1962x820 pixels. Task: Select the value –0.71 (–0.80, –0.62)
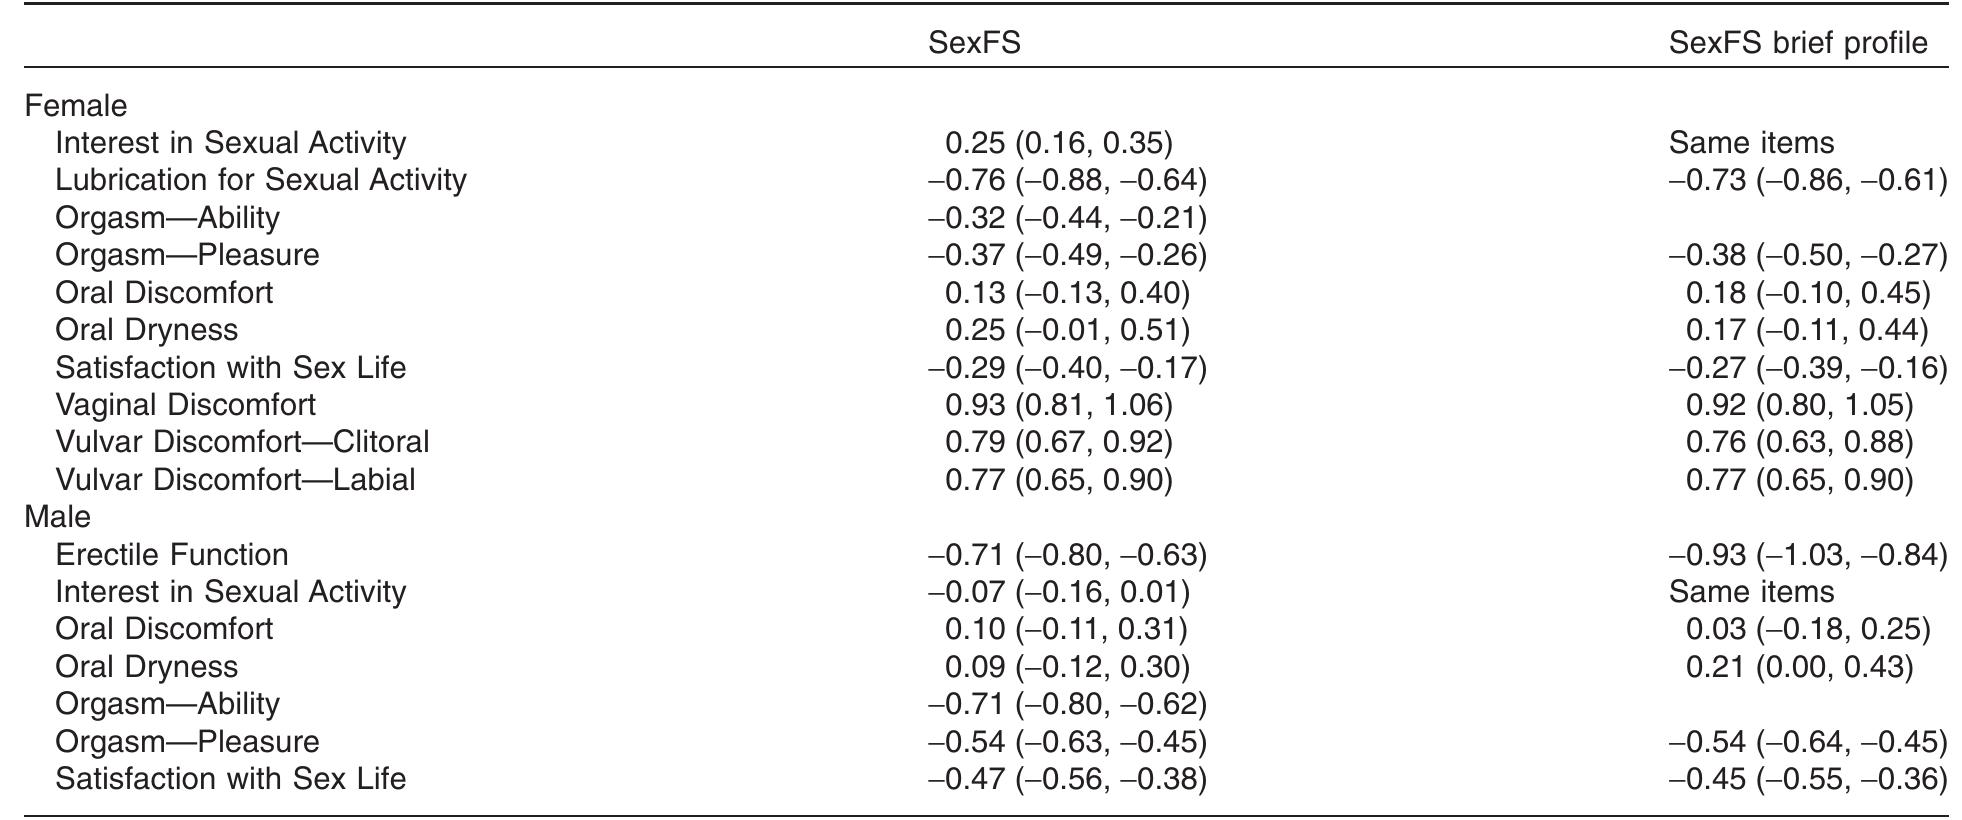click(x=1067, y=704)
